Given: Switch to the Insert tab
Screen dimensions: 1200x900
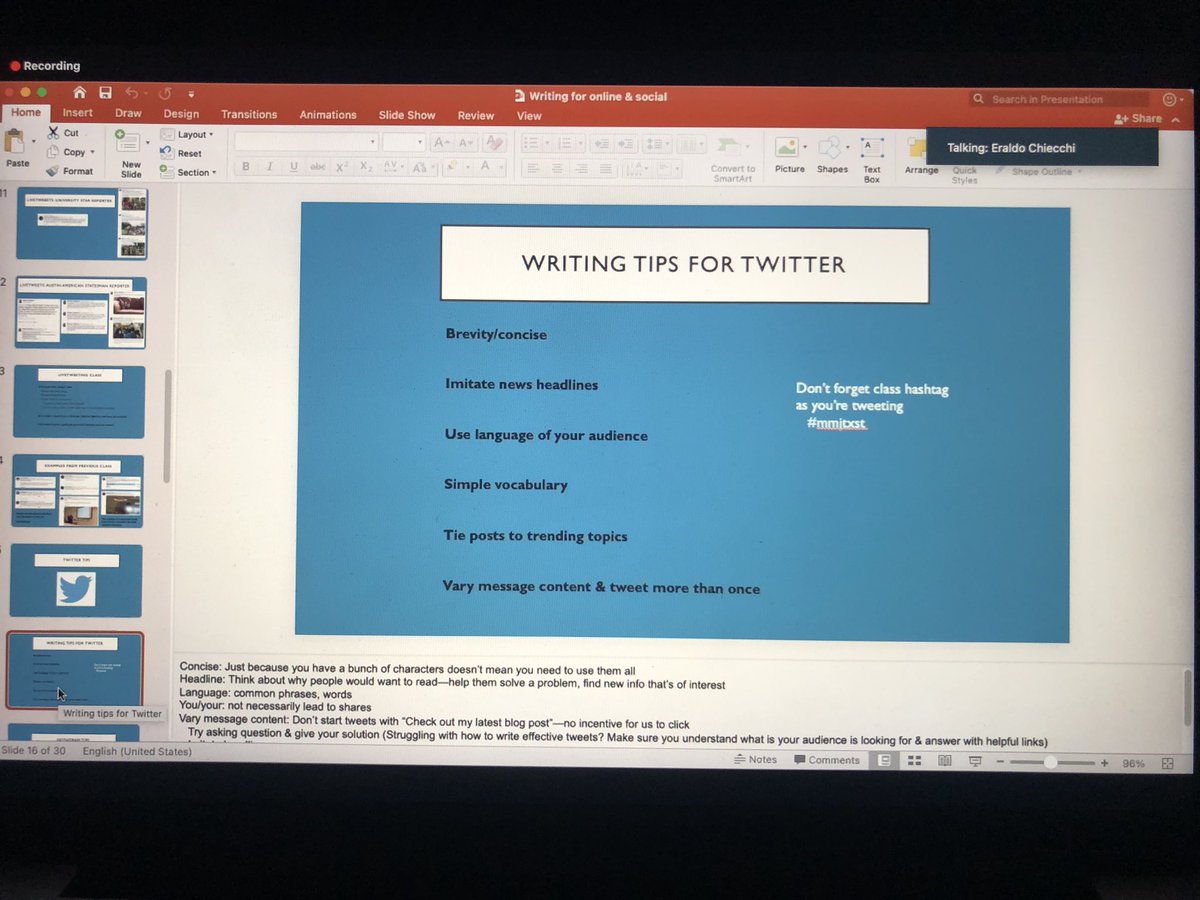Looking at the screenshot, I should (78, 113).
